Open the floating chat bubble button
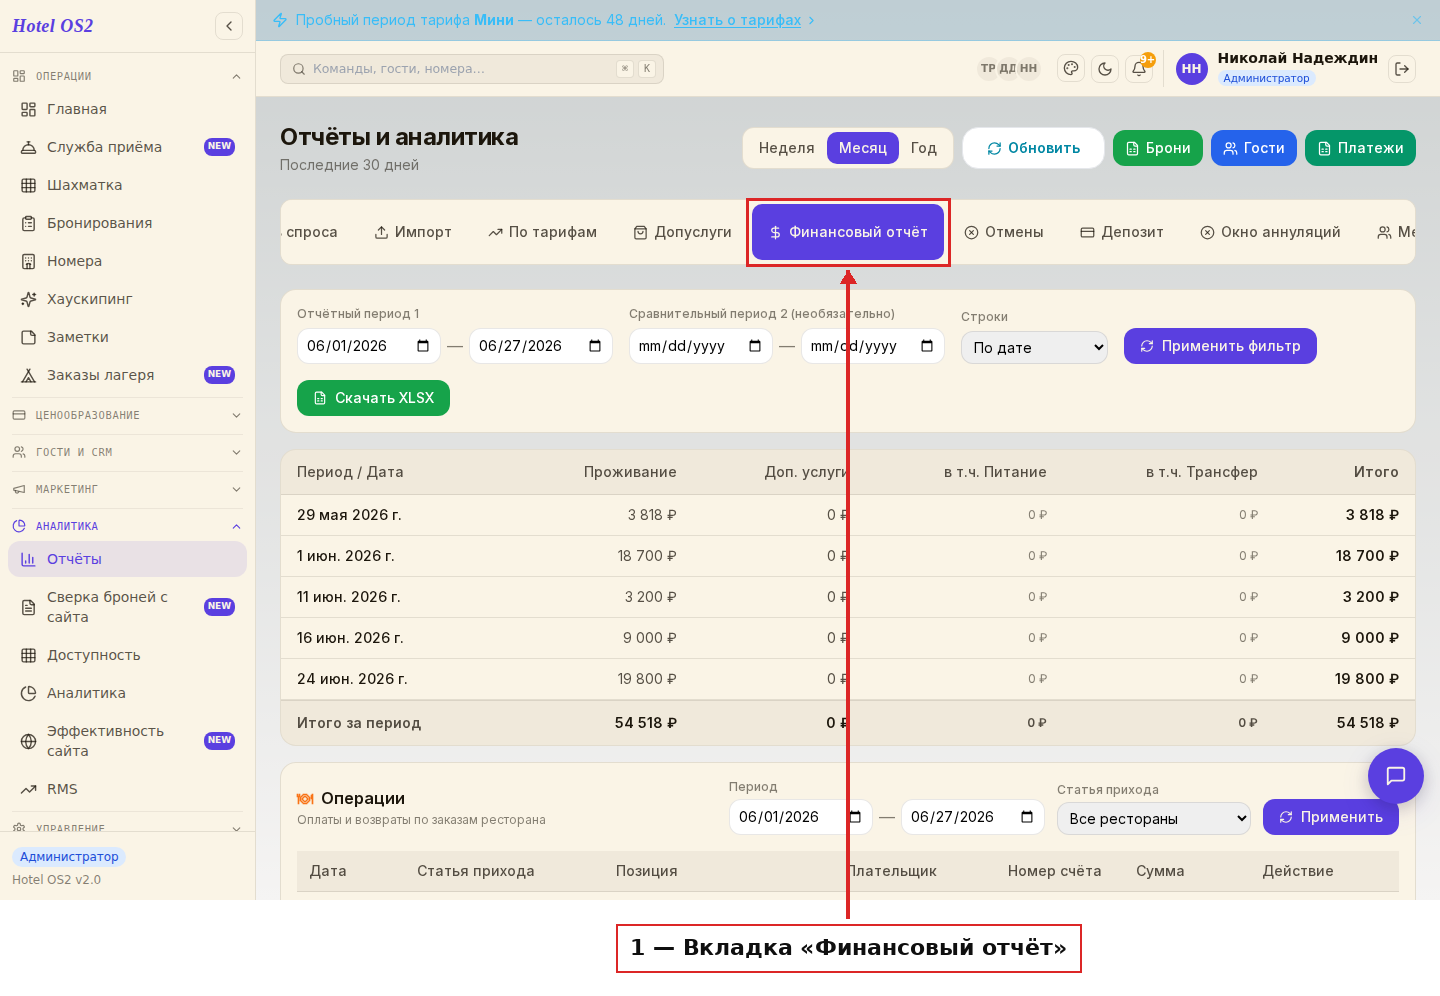 (1396, 776)
